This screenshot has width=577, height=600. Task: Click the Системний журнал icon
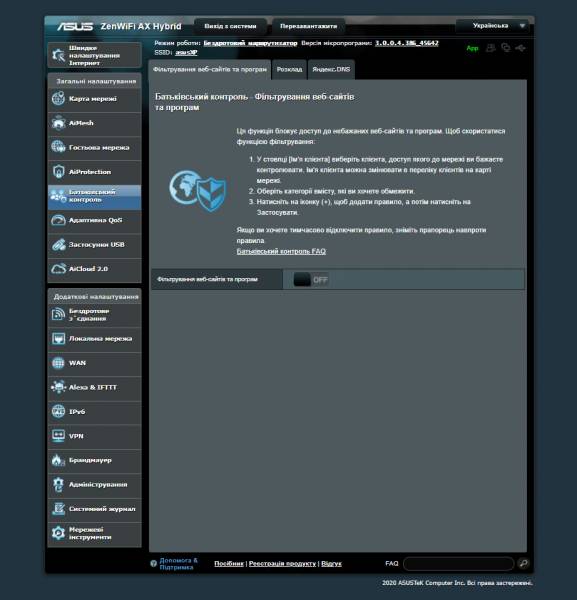coord(59,509)
